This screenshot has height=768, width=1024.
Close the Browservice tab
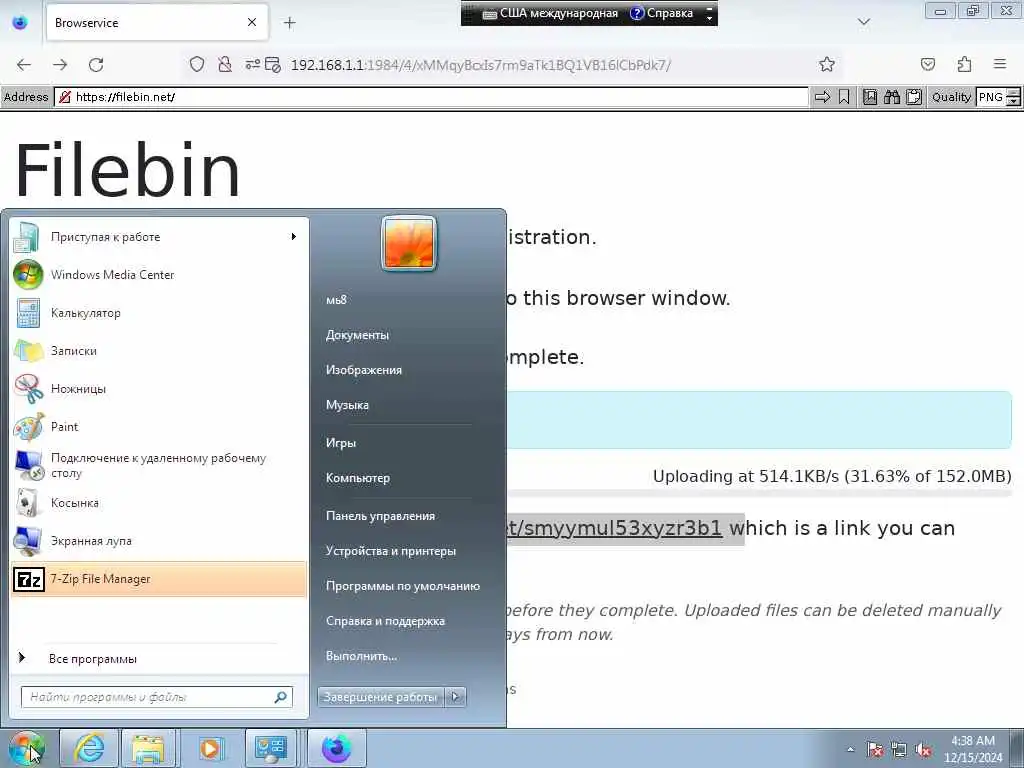(252, 22)
